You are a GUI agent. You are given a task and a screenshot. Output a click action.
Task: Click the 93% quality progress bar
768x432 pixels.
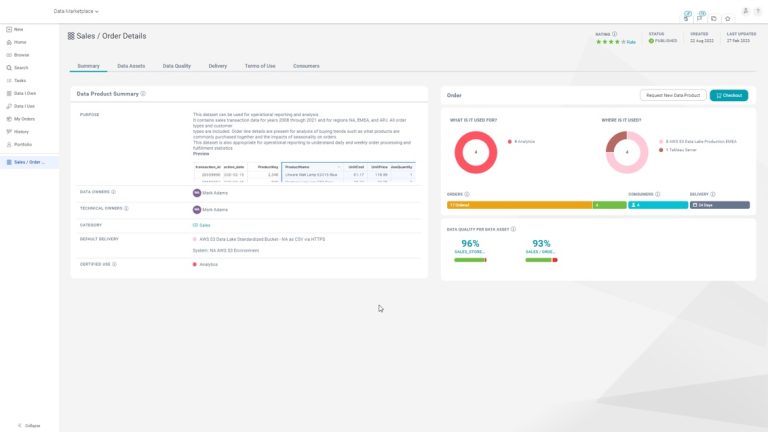click(x=541, y=260)
